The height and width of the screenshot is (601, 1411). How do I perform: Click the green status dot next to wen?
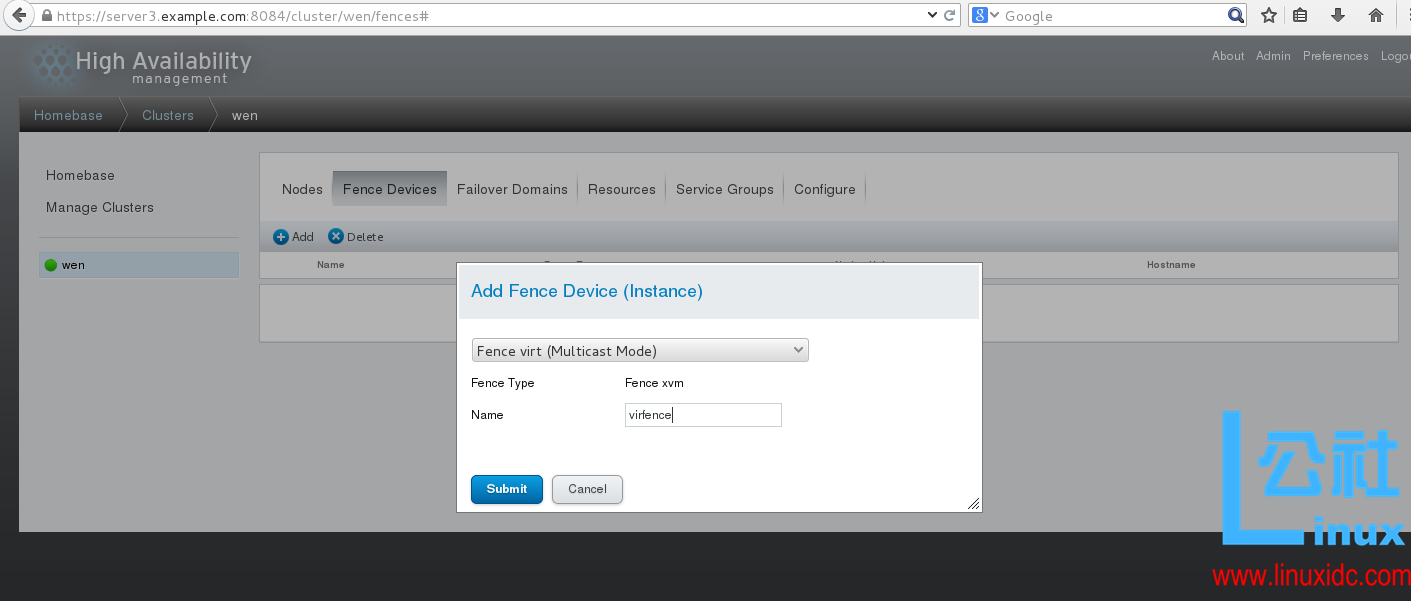coord(52,264)
